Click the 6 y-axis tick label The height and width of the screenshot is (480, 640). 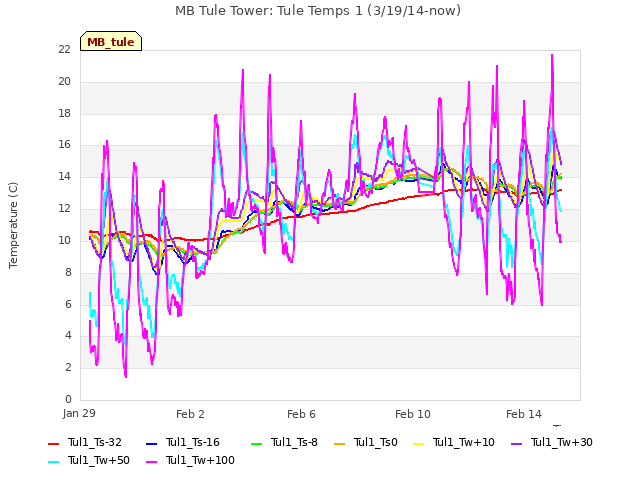pos(68,304)
